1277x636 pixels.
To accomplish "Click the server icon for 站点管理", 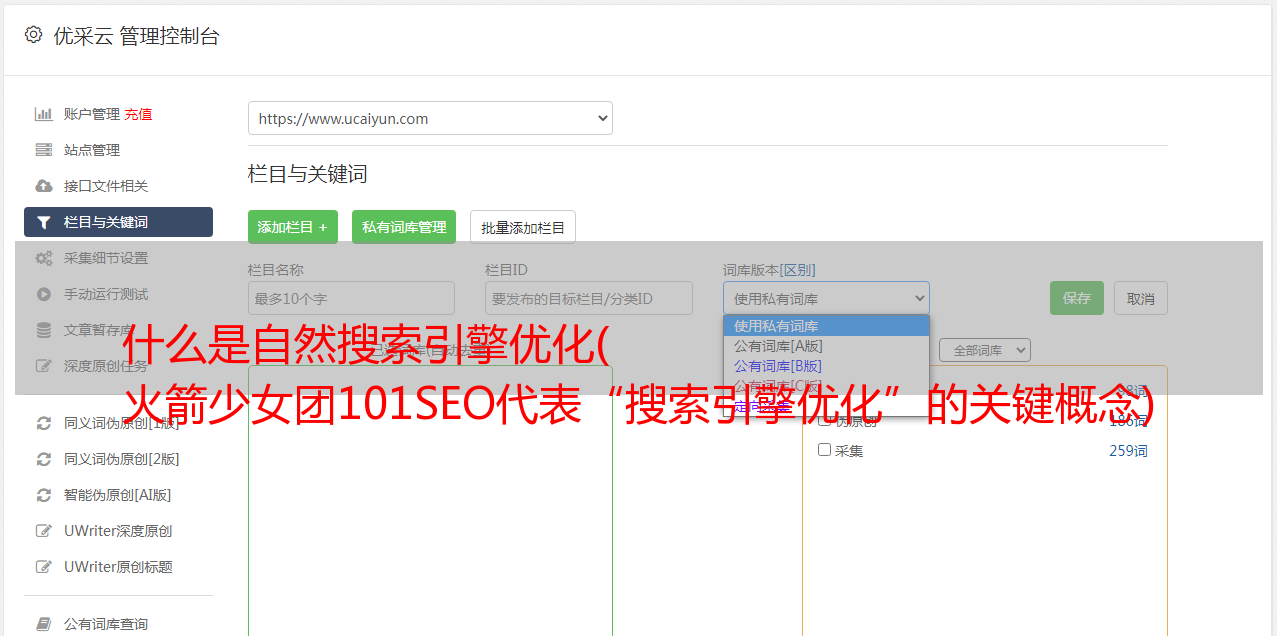I will click(x=43, y=150).
